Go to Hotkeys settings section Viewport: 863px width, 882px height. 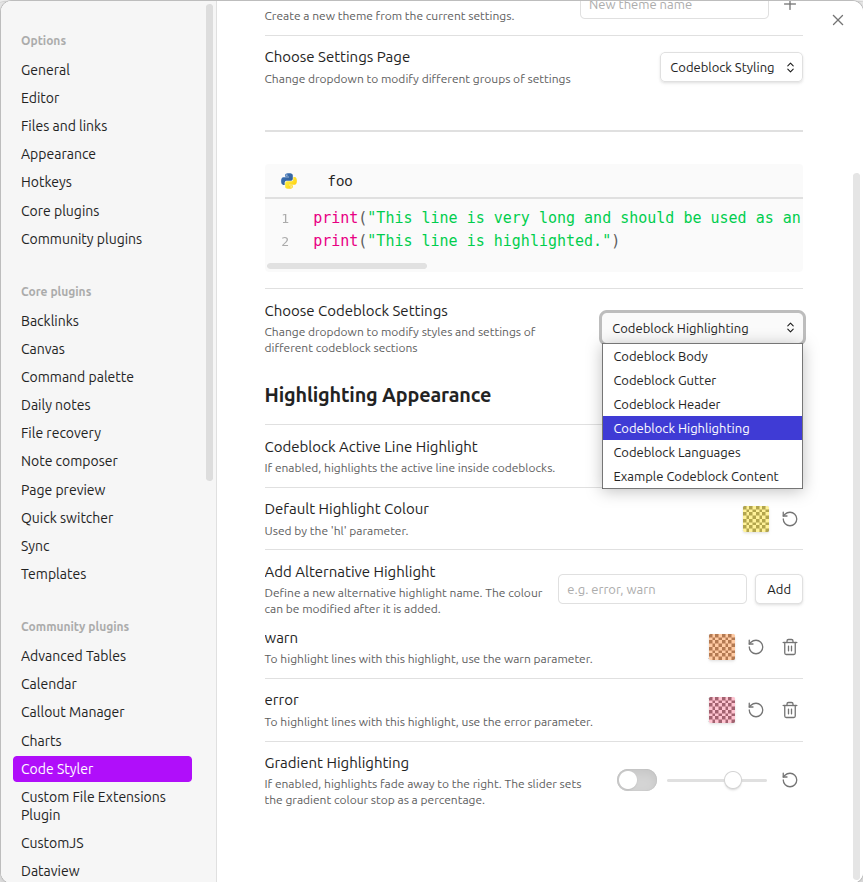point(46,182)
